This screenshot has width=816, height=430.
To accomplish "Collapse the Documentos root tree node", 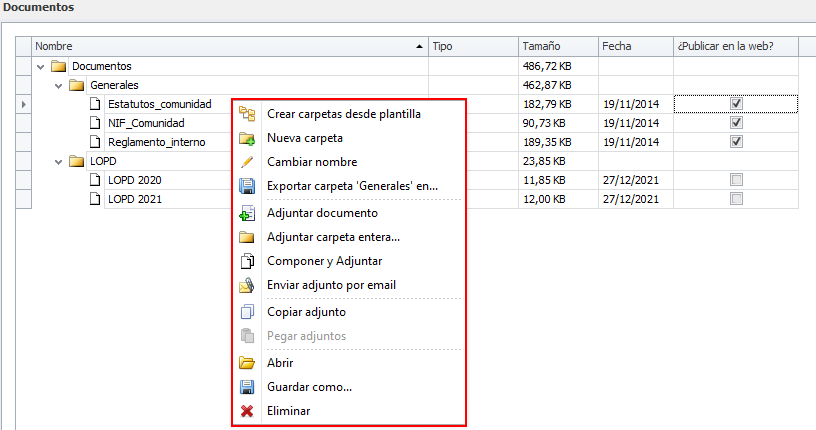I will click(x=41, y=67).
